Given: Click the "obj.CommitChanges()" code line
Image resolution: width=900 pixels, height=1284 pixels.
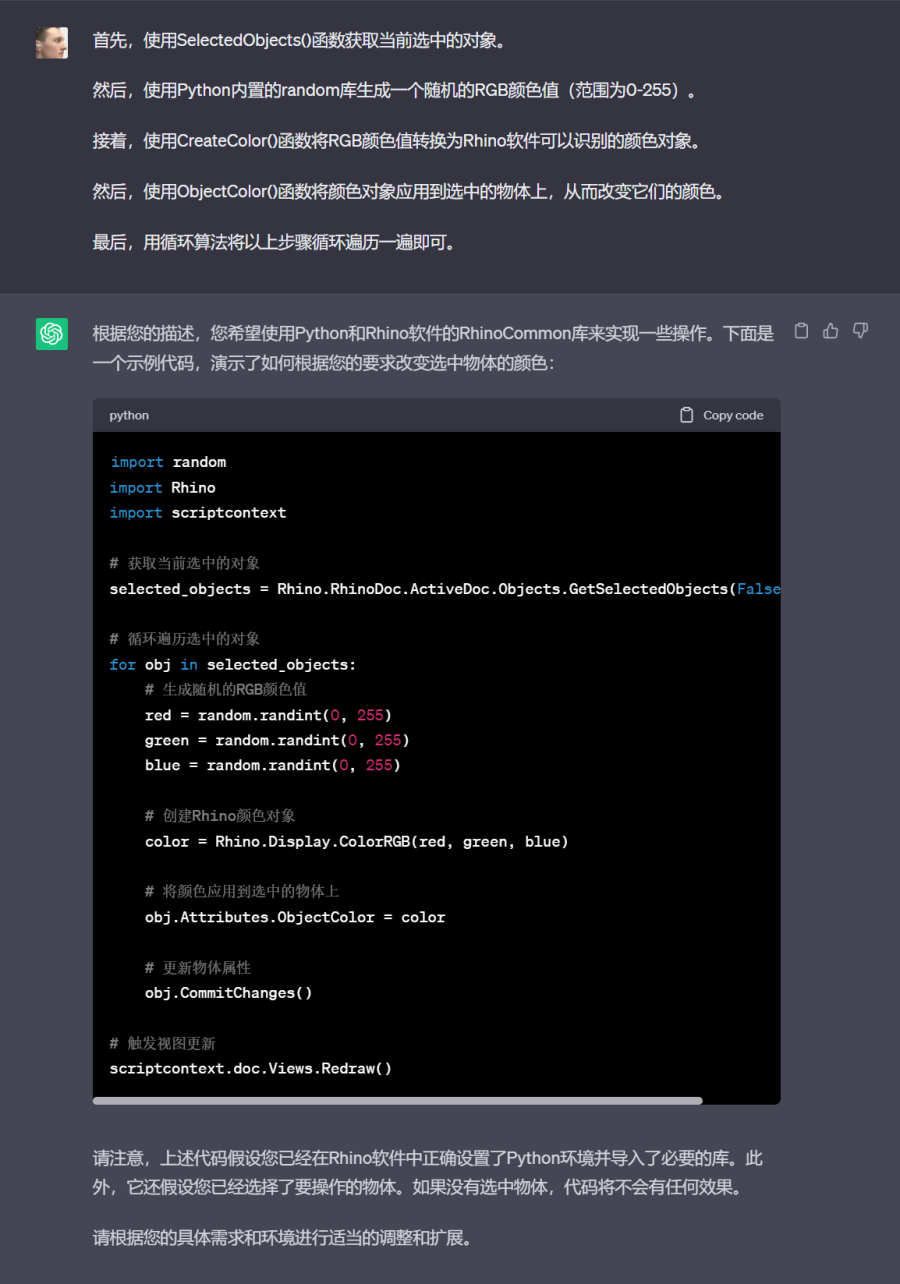Looking at the screenshot, I should pos(229,993).
